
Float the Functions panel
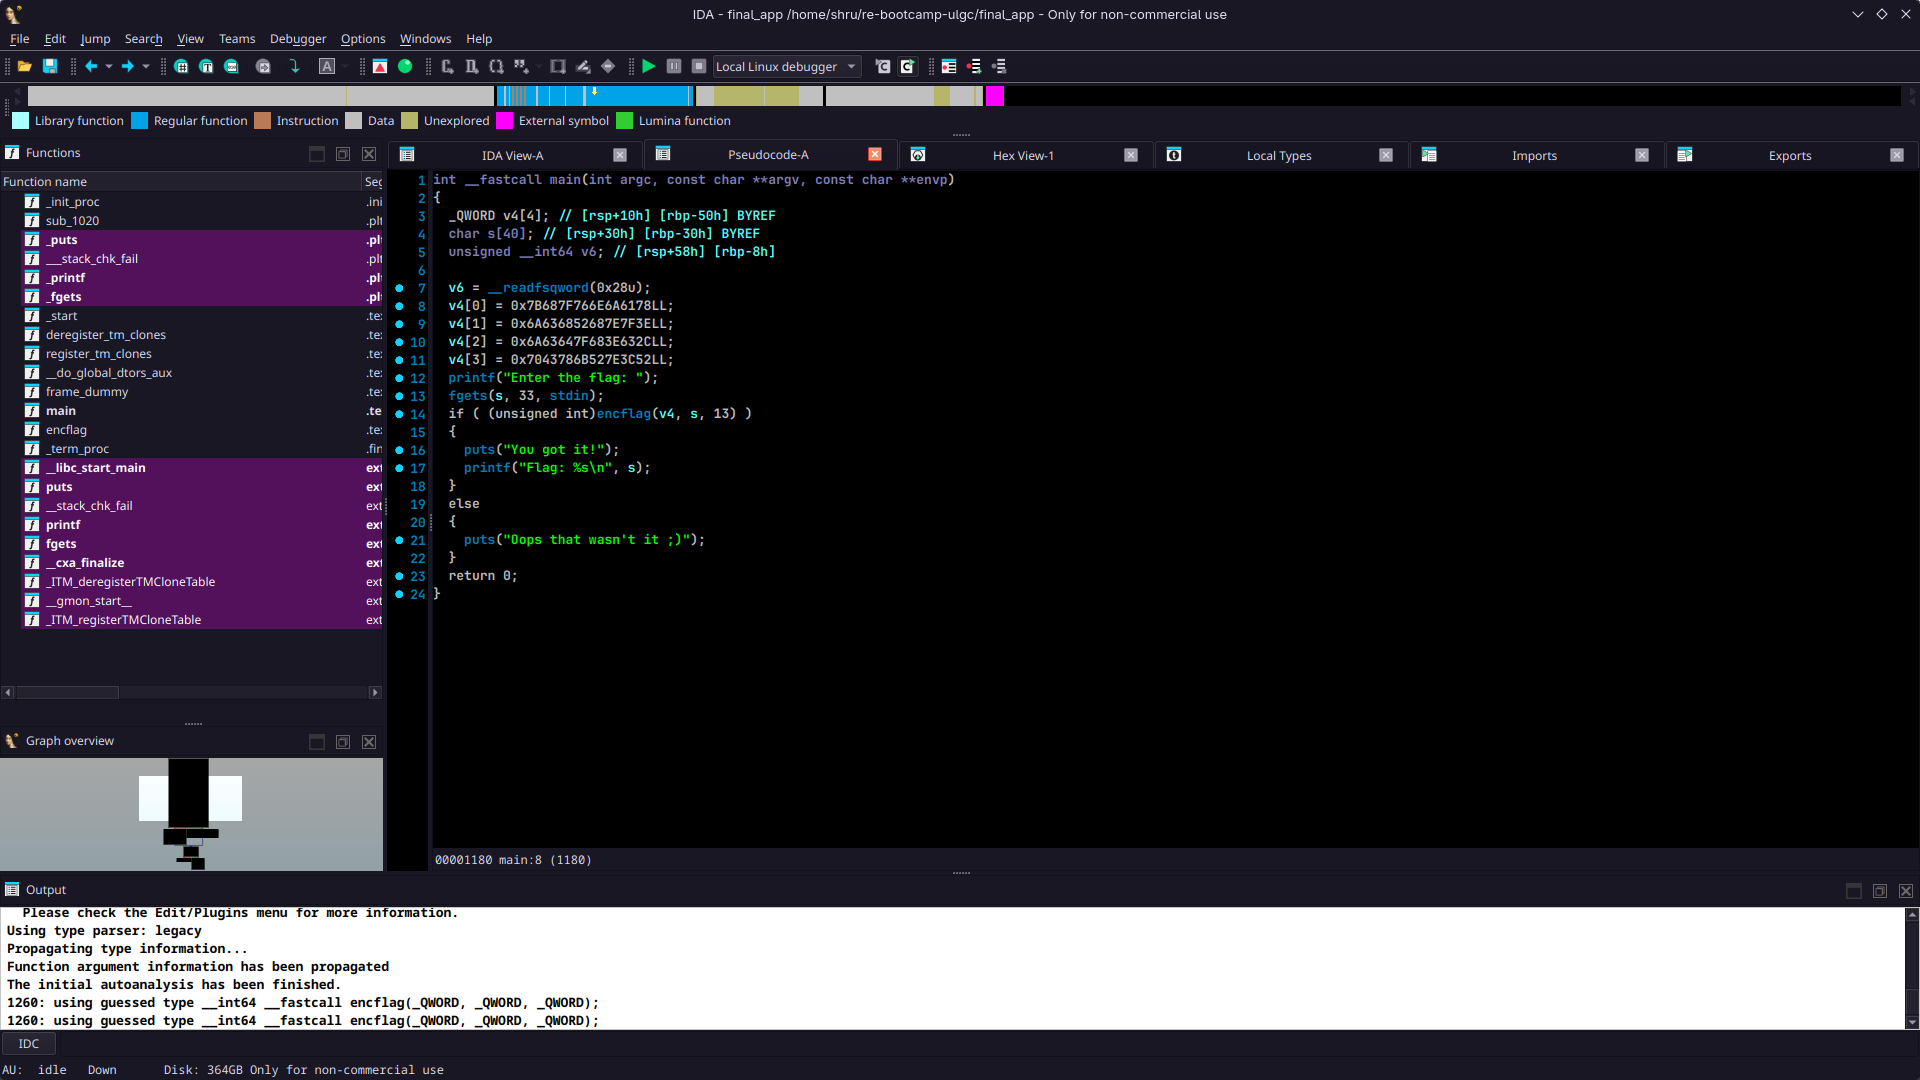coord(343,154)
